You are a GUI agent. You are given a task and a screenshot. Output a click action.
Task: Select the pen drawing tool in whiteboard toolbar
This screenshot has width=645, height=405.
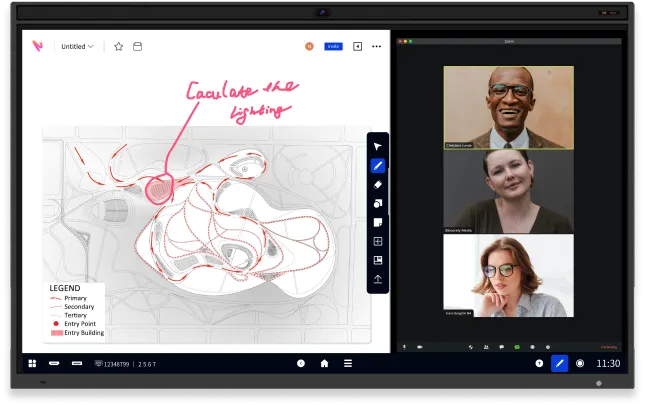(378, 166)
